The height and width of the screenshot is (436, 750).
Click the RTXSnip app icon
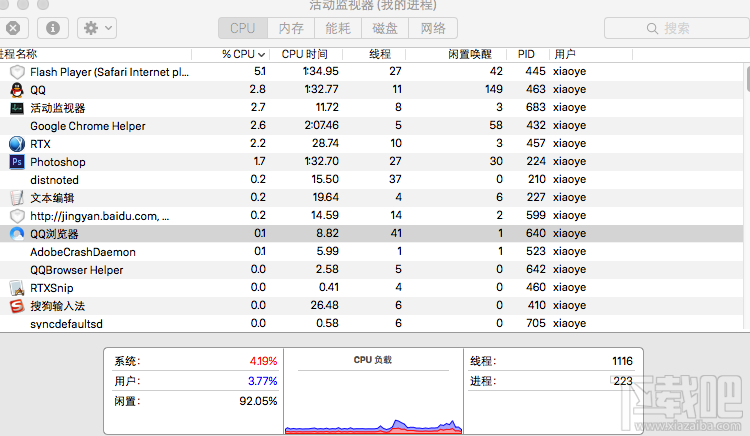point(17,288)
